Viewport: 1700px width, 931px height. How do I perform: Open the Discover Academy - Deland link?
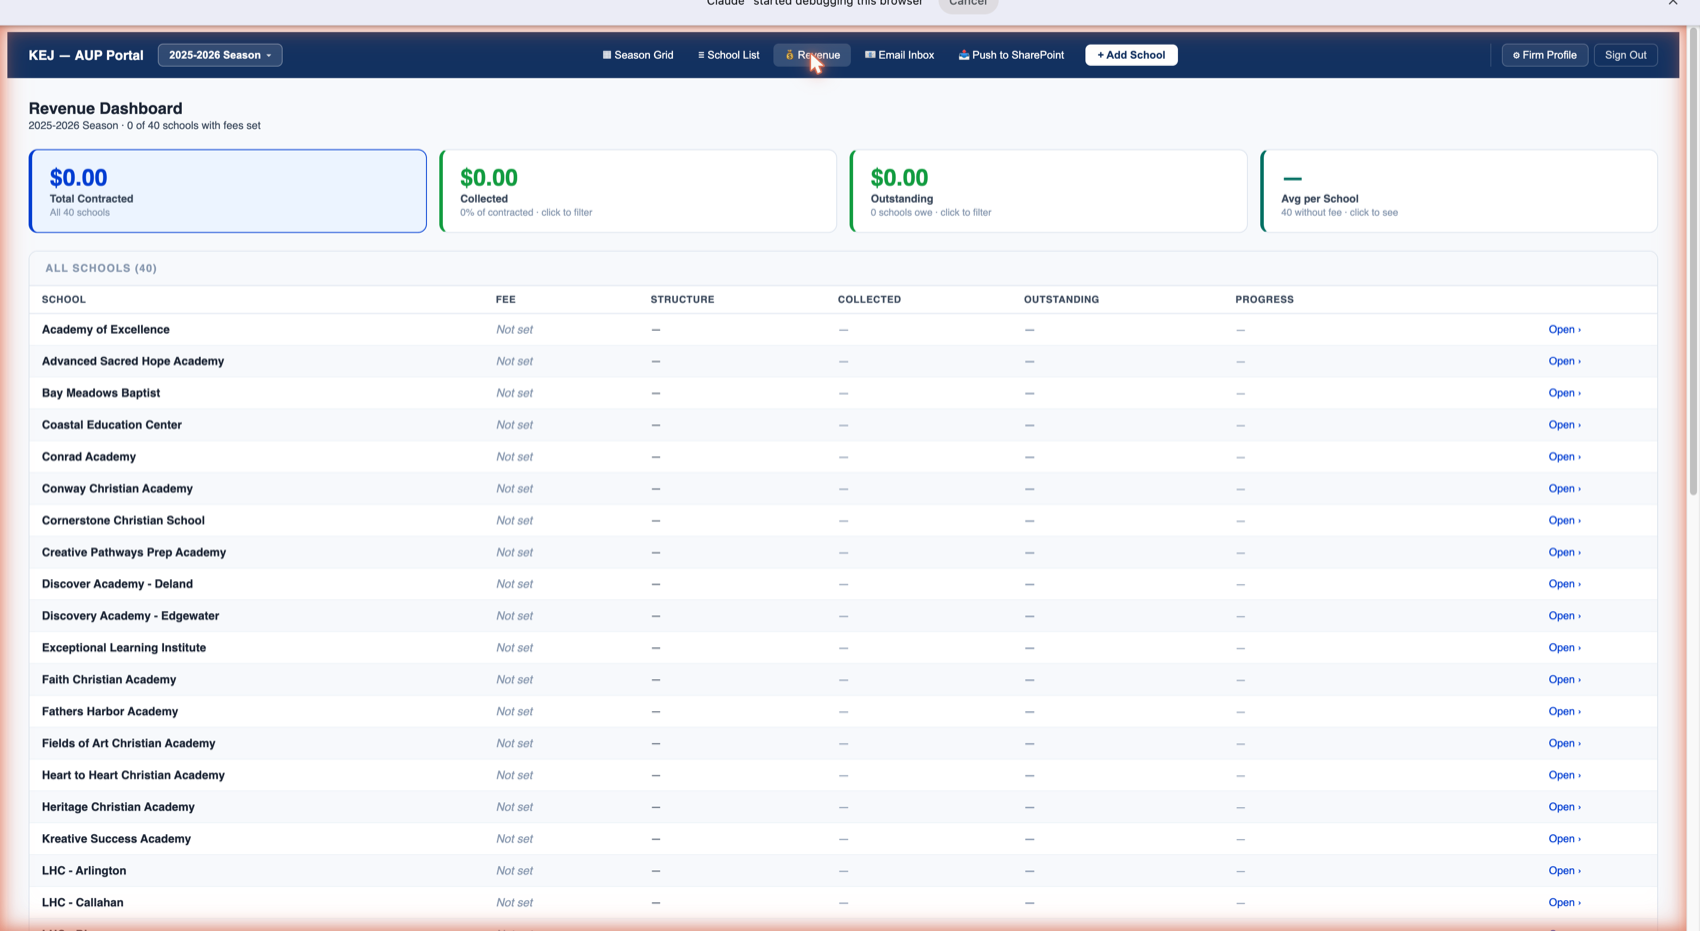tap(1564, 584)
